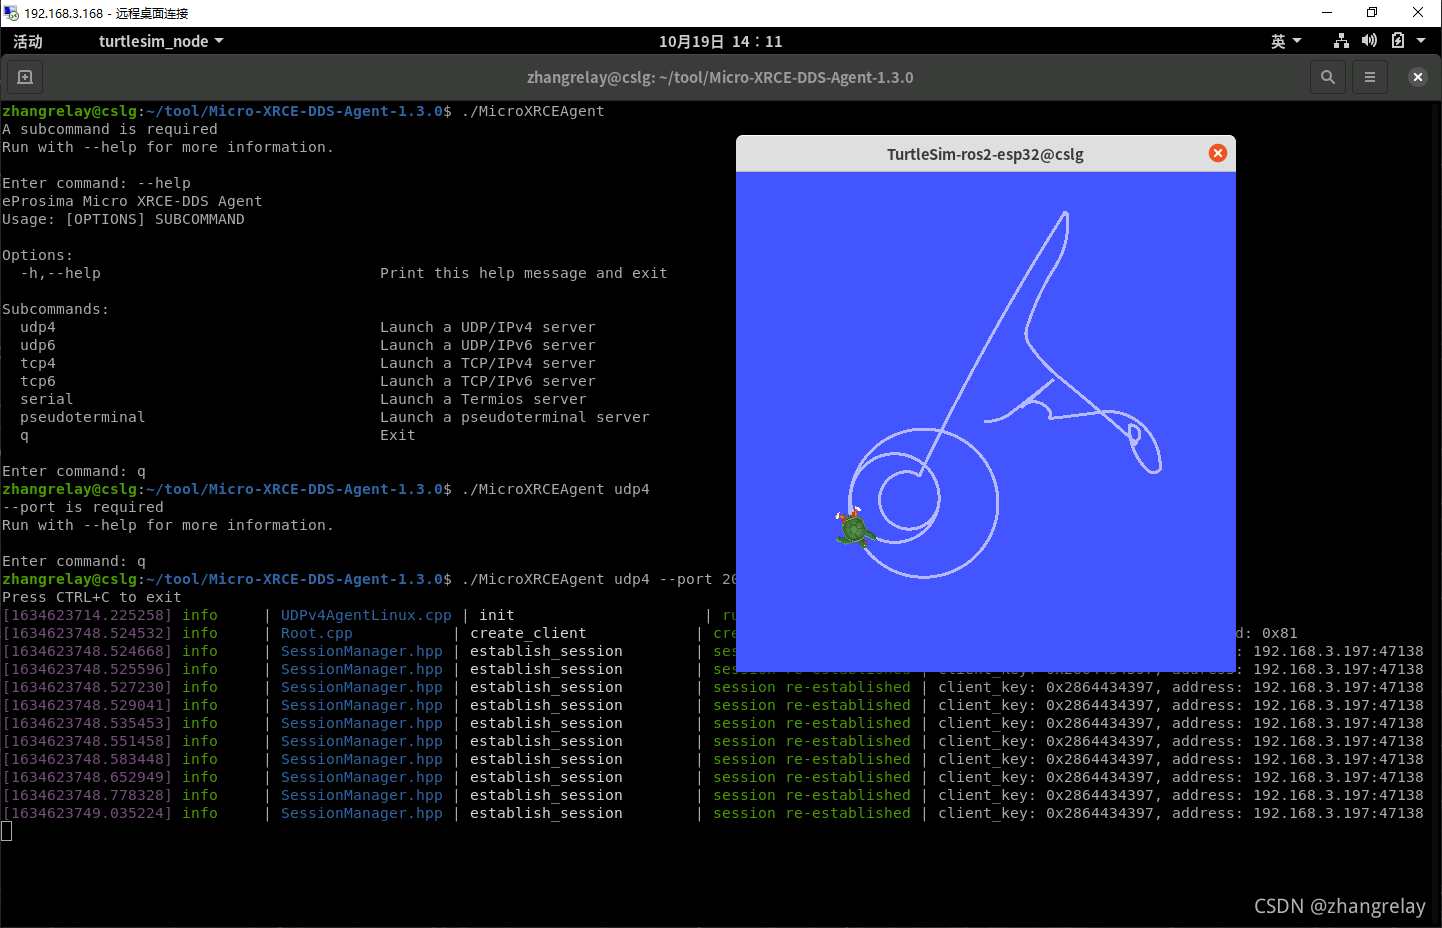Minimize the remote desktop window
Screen dimensions: 1442x928
pyautogui.click(x=1327, y=13)
